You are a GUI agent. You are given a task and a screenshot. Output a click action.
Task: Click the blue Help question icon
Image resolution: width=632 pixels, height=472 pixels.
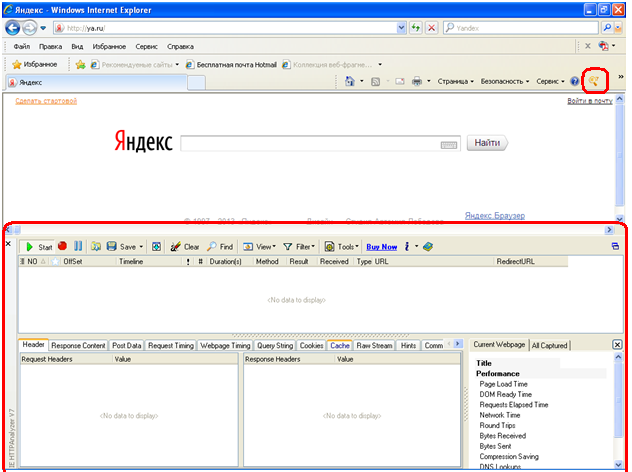[x=574, y=81]
